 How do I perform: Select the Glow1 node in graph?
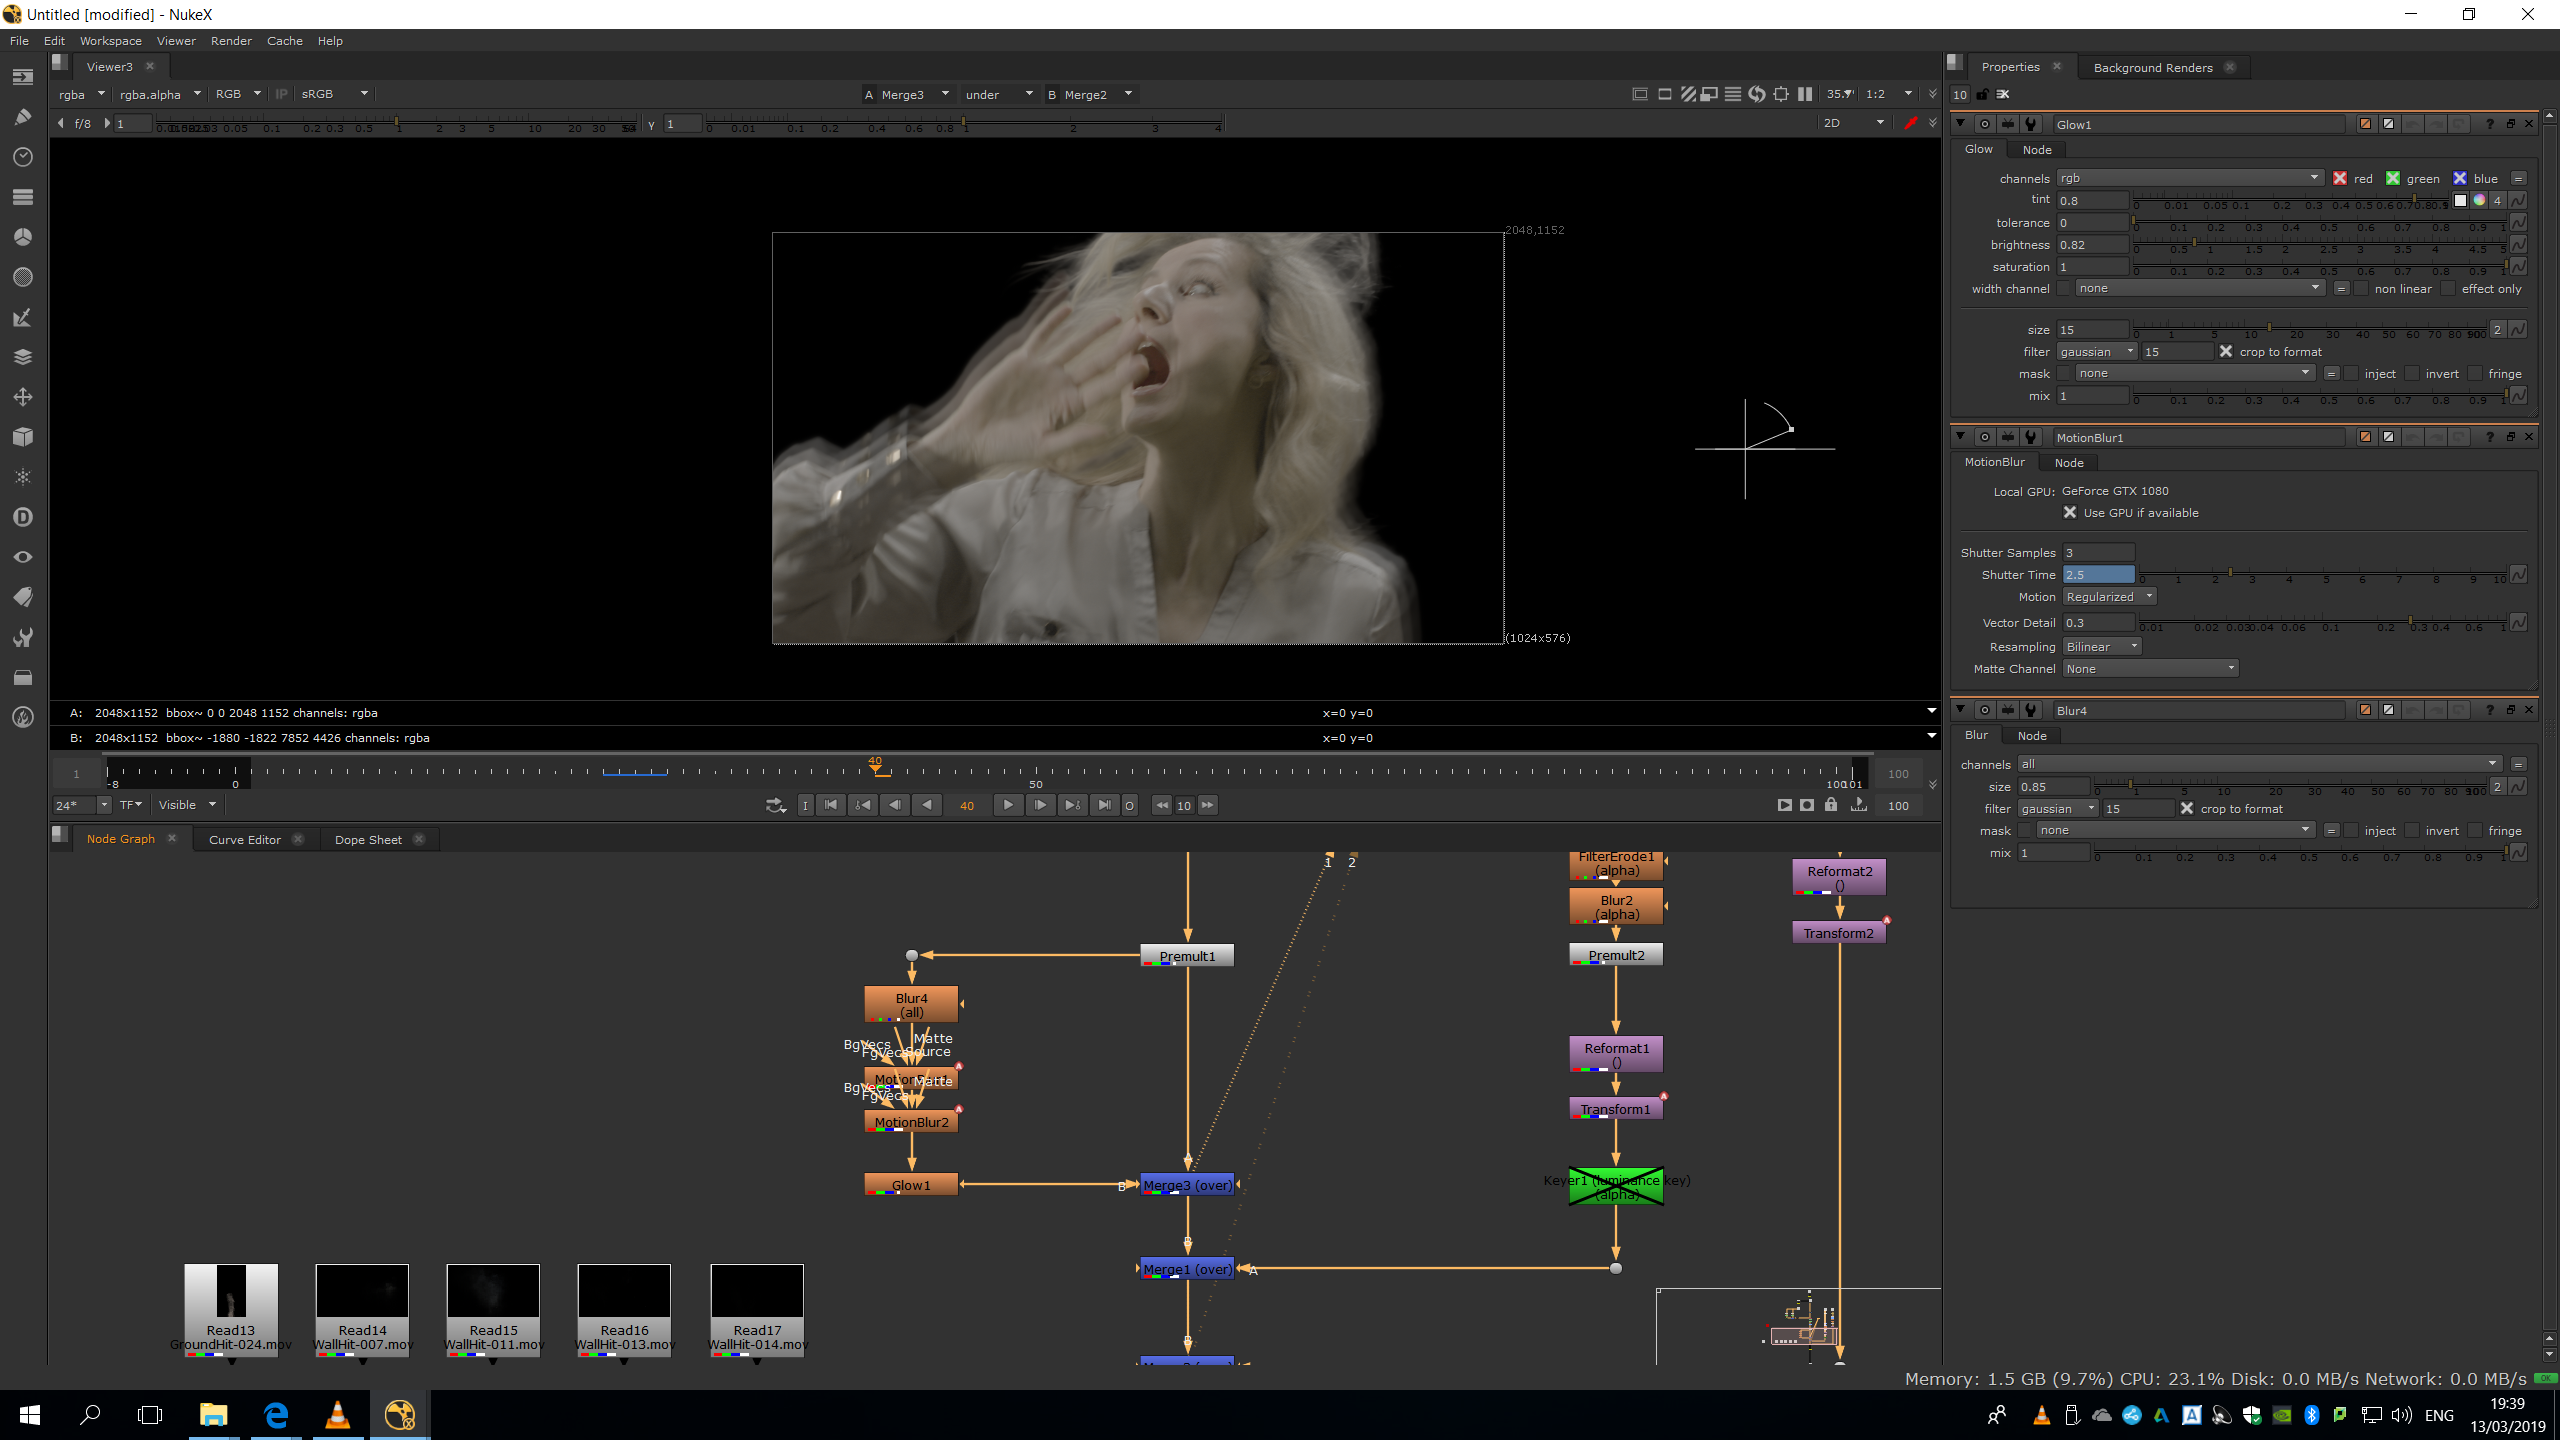pyautogui.click(x=911, y=1185)
